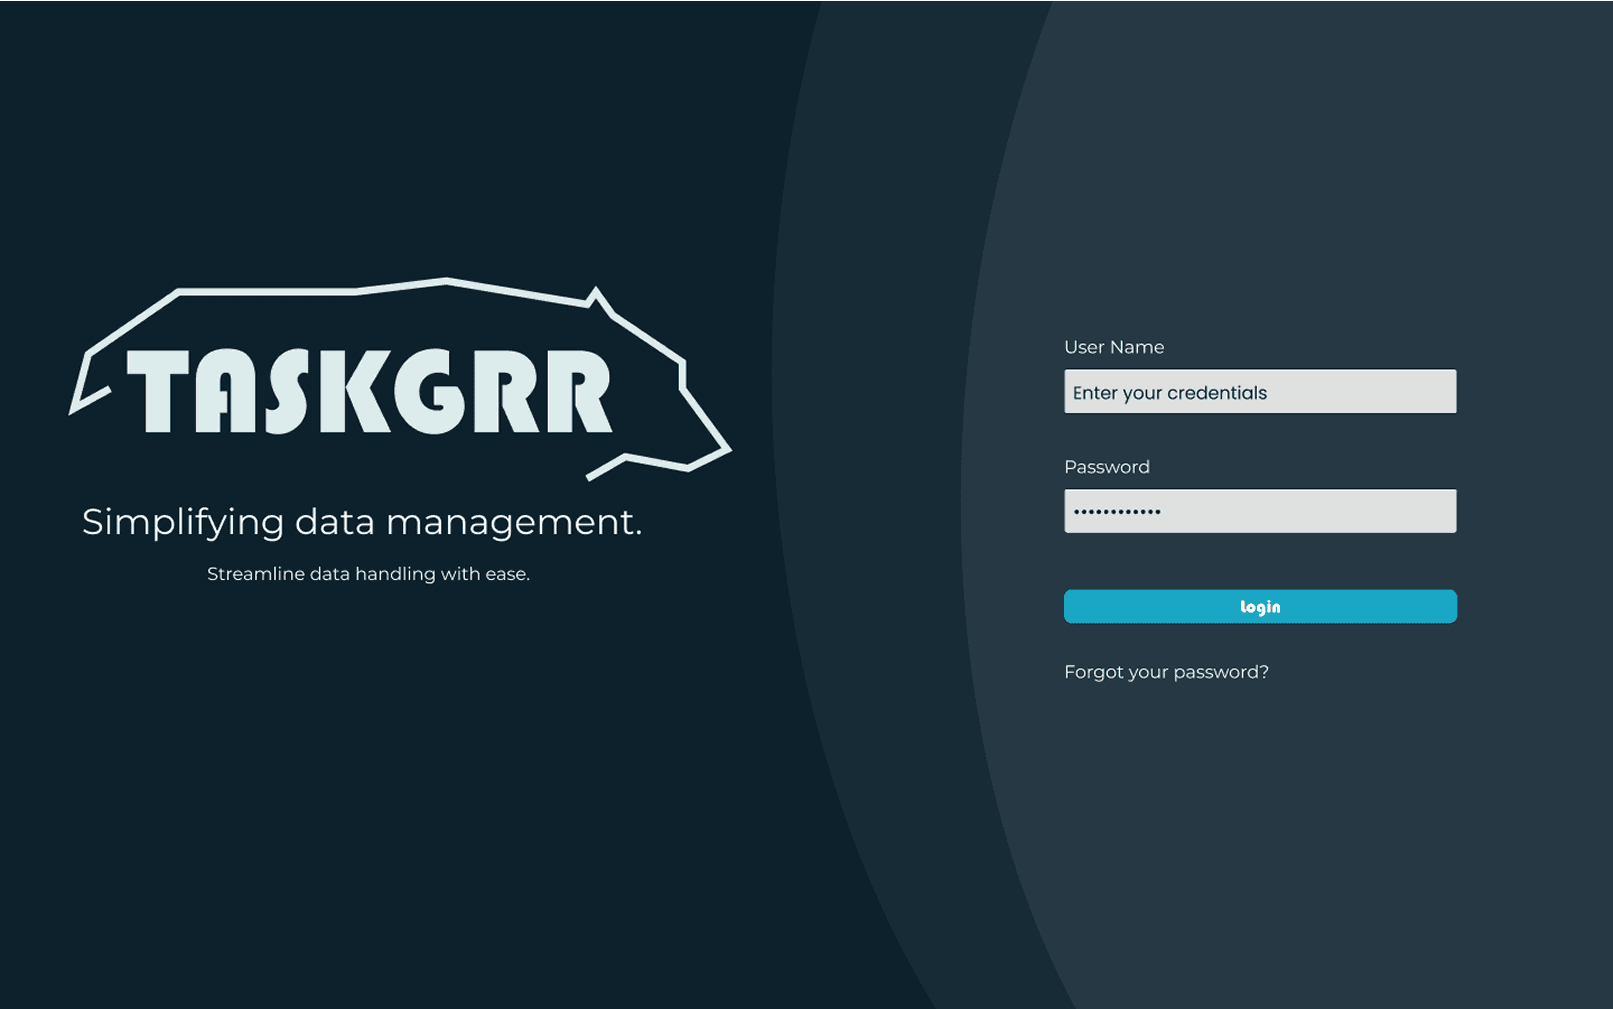Click the 'User Name' field label
This screenshot has width=1613, height=1009.
click(1114, 347)
